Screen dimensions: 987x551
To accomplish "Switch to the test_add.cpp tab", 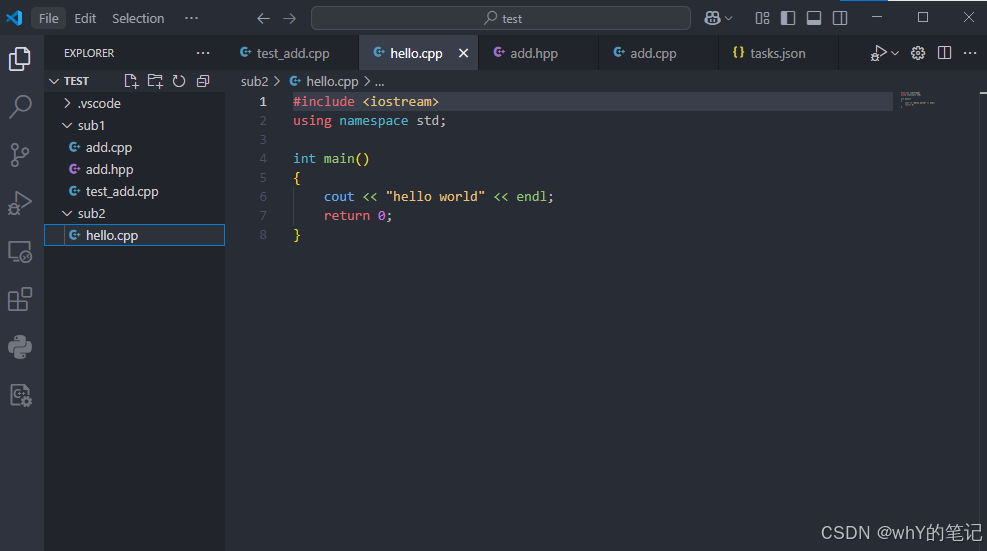I will 292,54.
